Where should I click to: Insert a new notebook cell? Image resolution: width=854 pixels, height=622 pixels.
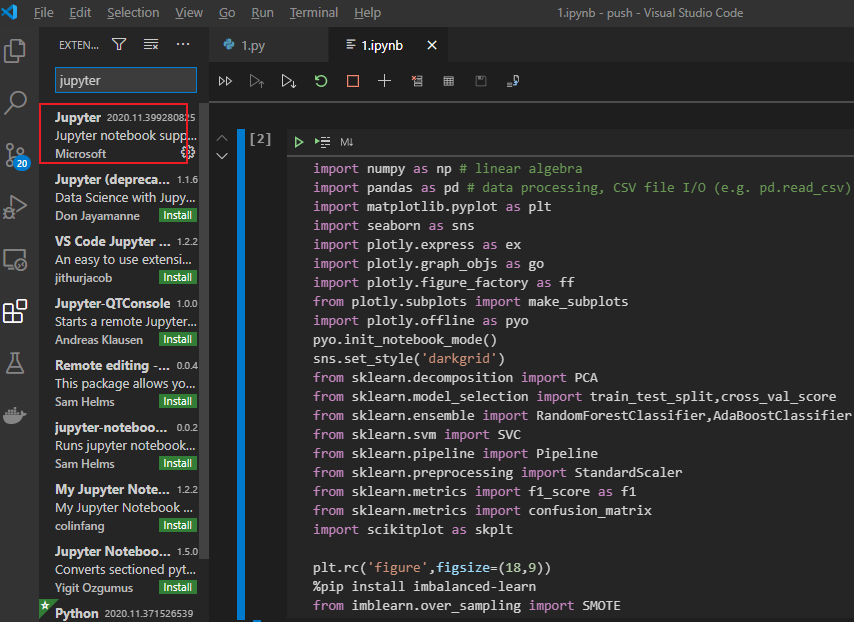[x=385, y=81]
